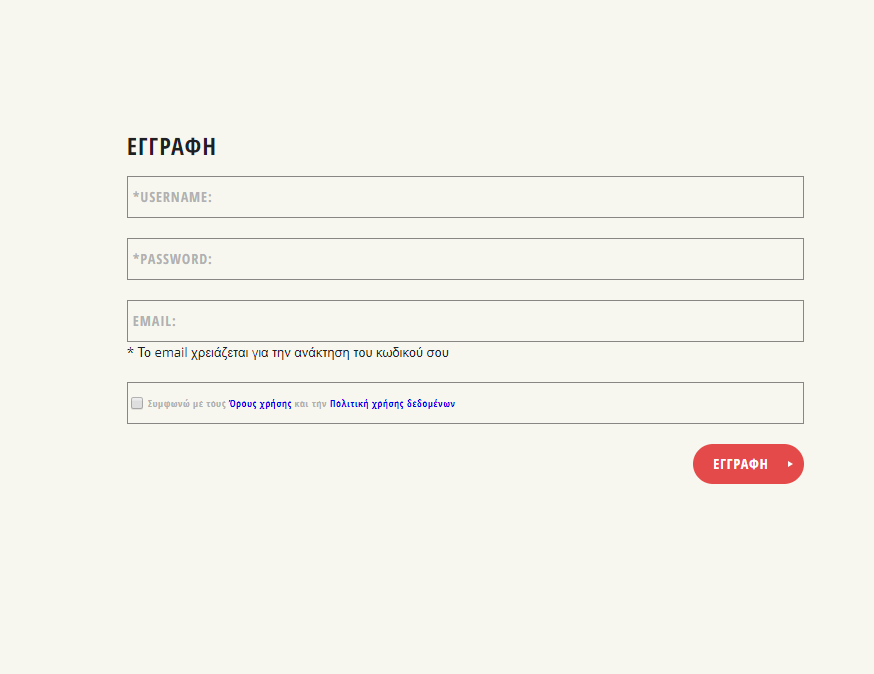Image resolution: width=874 pixels, height=674 pixels.
Task: Tick the terms agreement checkbox
Action: (137, 403)
